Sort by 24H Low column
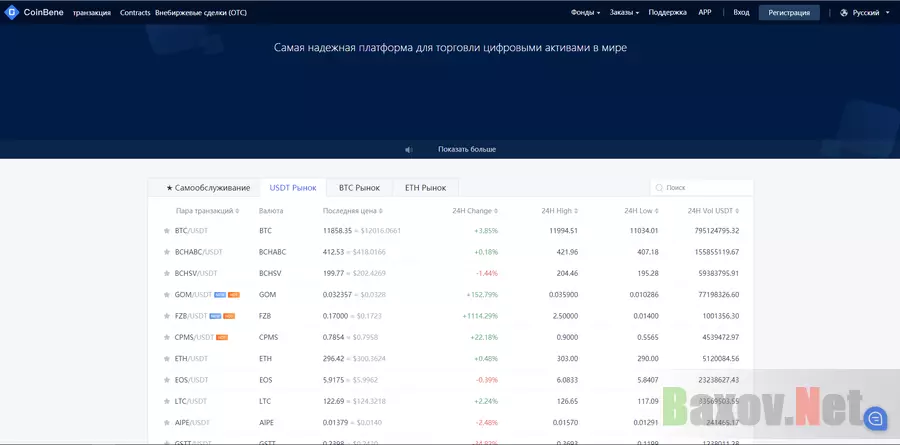Viewport: 900px width, 445px height. click(641, 211)
